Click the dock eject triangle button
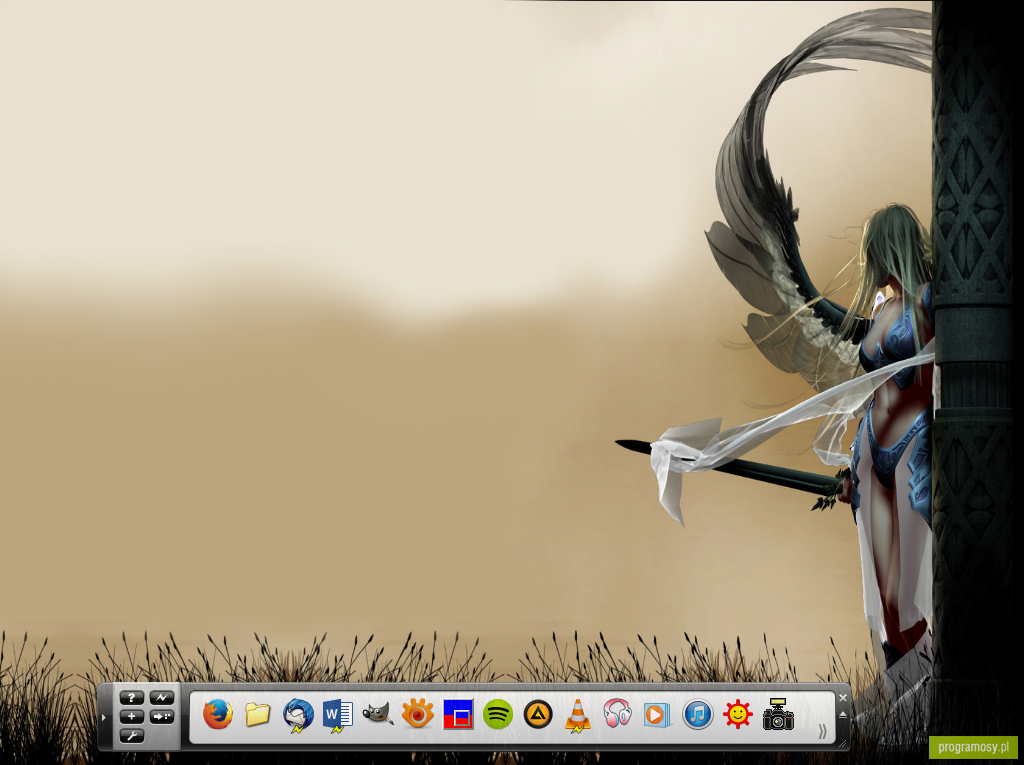 point(842,715)
